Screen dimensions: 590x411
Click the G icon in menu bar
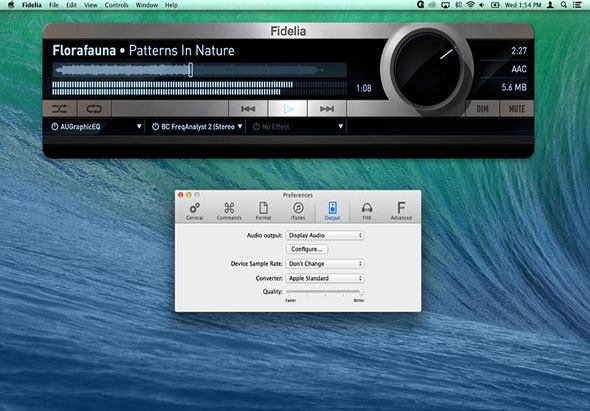click(421, 5)
